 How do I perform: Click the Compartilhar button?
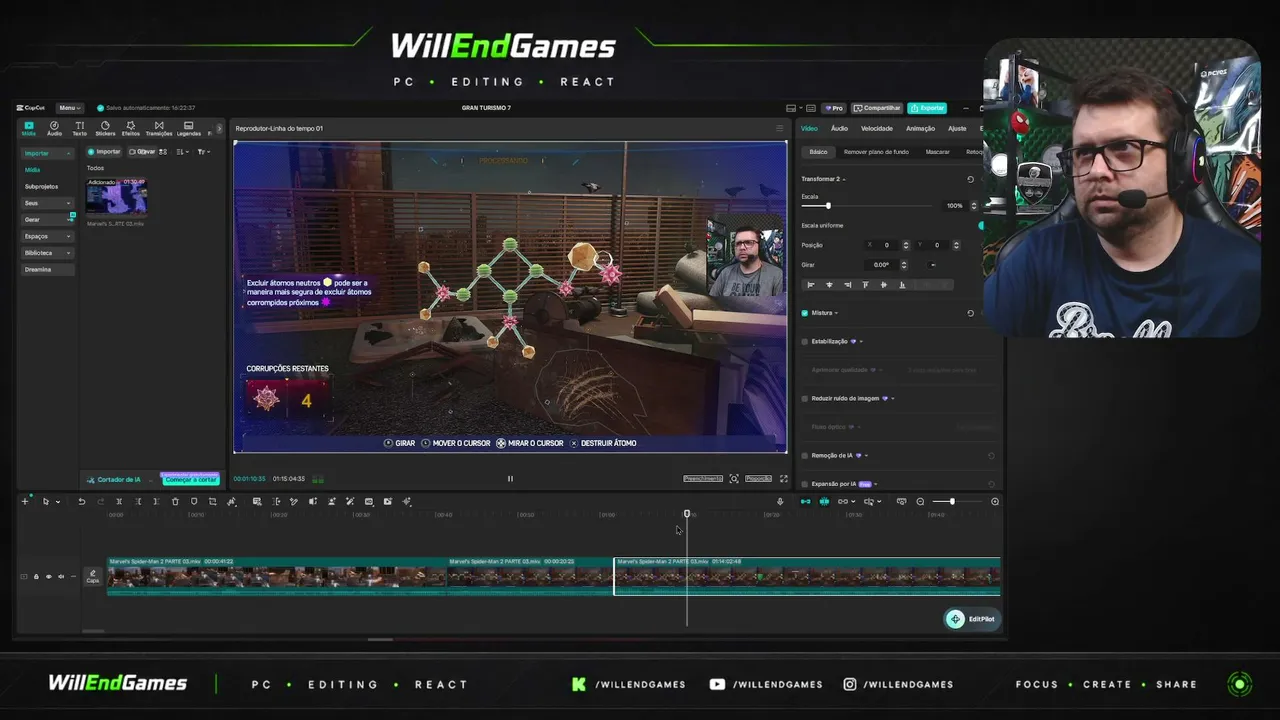point(877,108)
